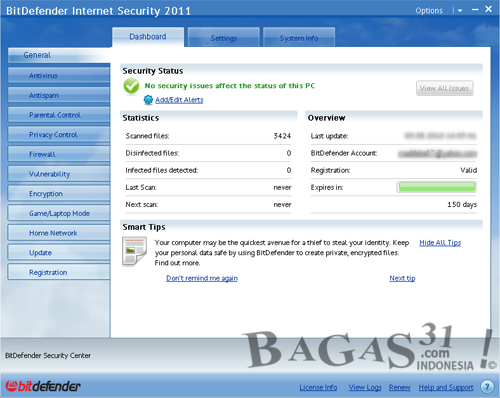Open the View Logs link
The width and height of the screenshot is (500, 398).
365,387
